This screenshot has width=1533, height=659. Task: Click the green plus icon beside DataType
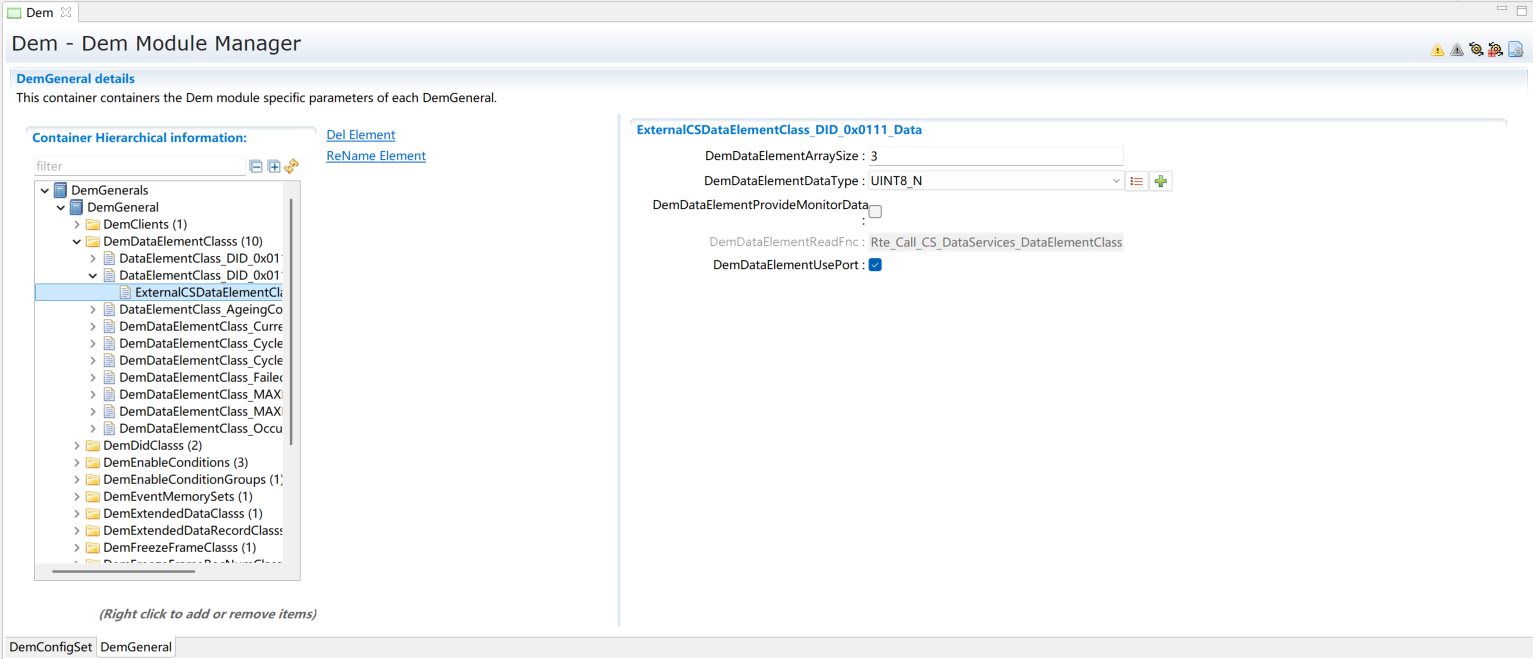pyautogui.click(x=1160, y=181)
